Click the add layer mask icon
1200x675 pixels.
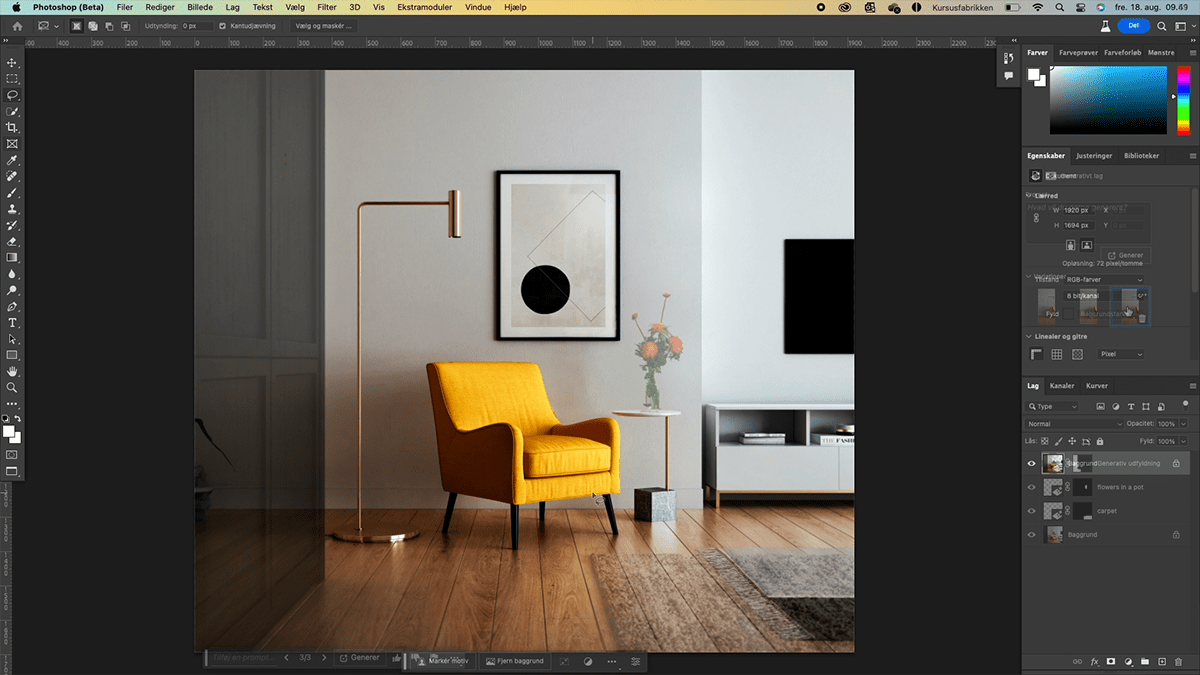click(x=1111, y=662)
